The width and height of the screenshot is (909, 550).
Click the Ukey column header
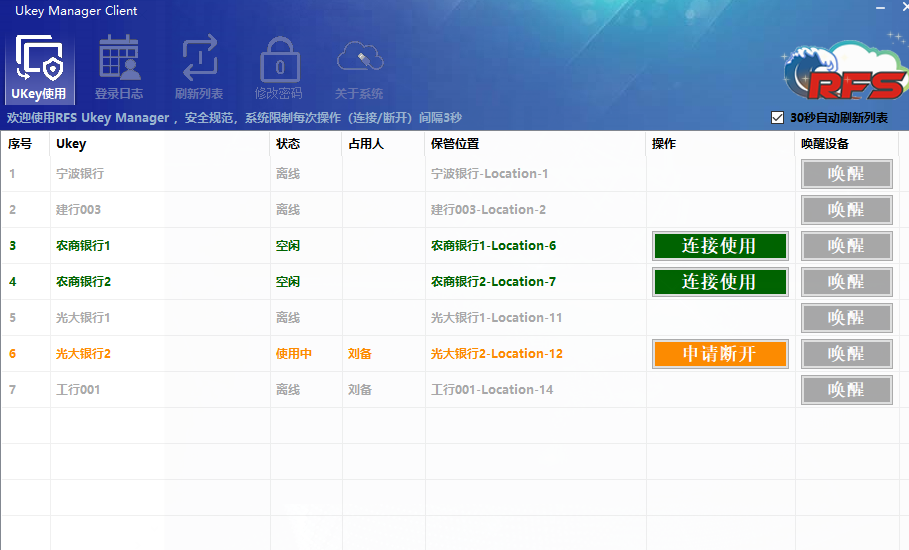click(160, 144)
